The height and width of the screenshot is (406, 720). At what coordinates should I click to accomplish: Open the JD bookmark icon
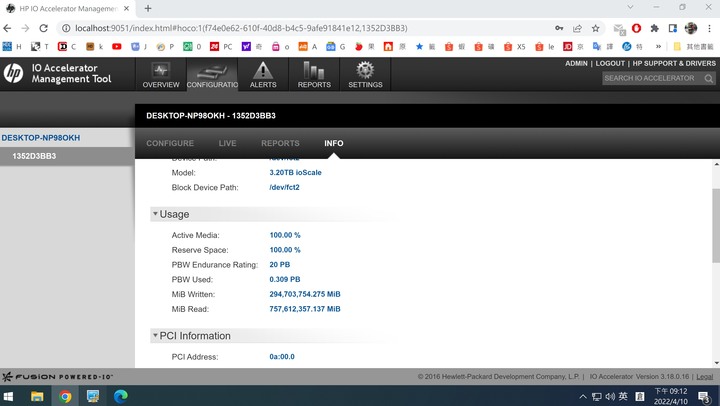(x=568, y=46)
